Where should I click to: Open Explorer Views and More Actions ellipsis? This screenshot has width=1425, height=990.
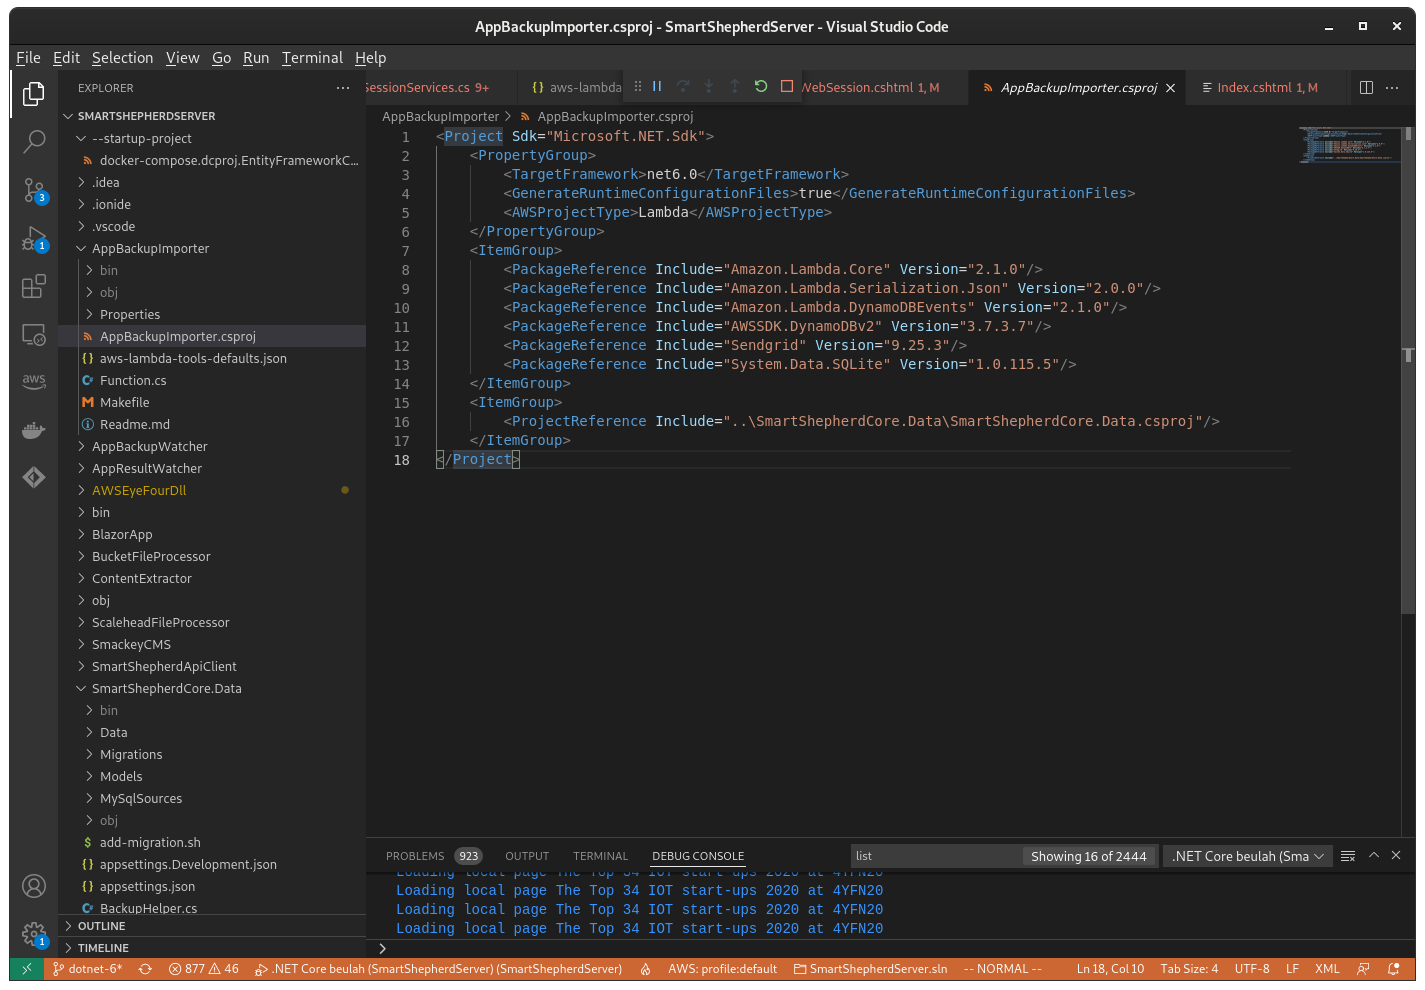tap(343, 88)
